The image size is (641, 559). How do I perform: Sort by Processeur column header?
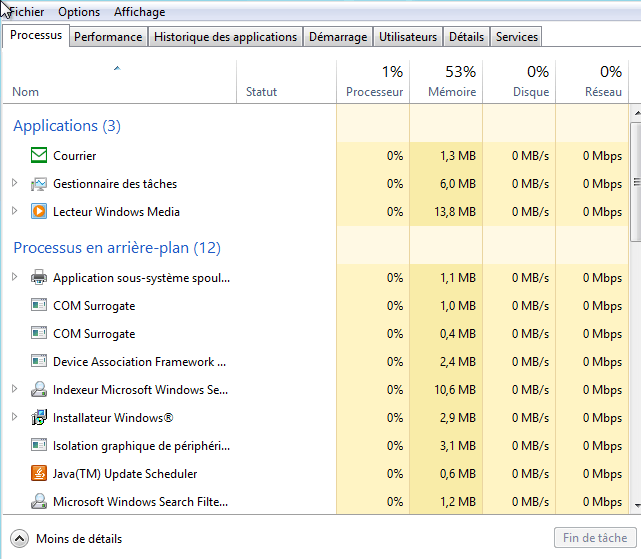pos(373,82)
